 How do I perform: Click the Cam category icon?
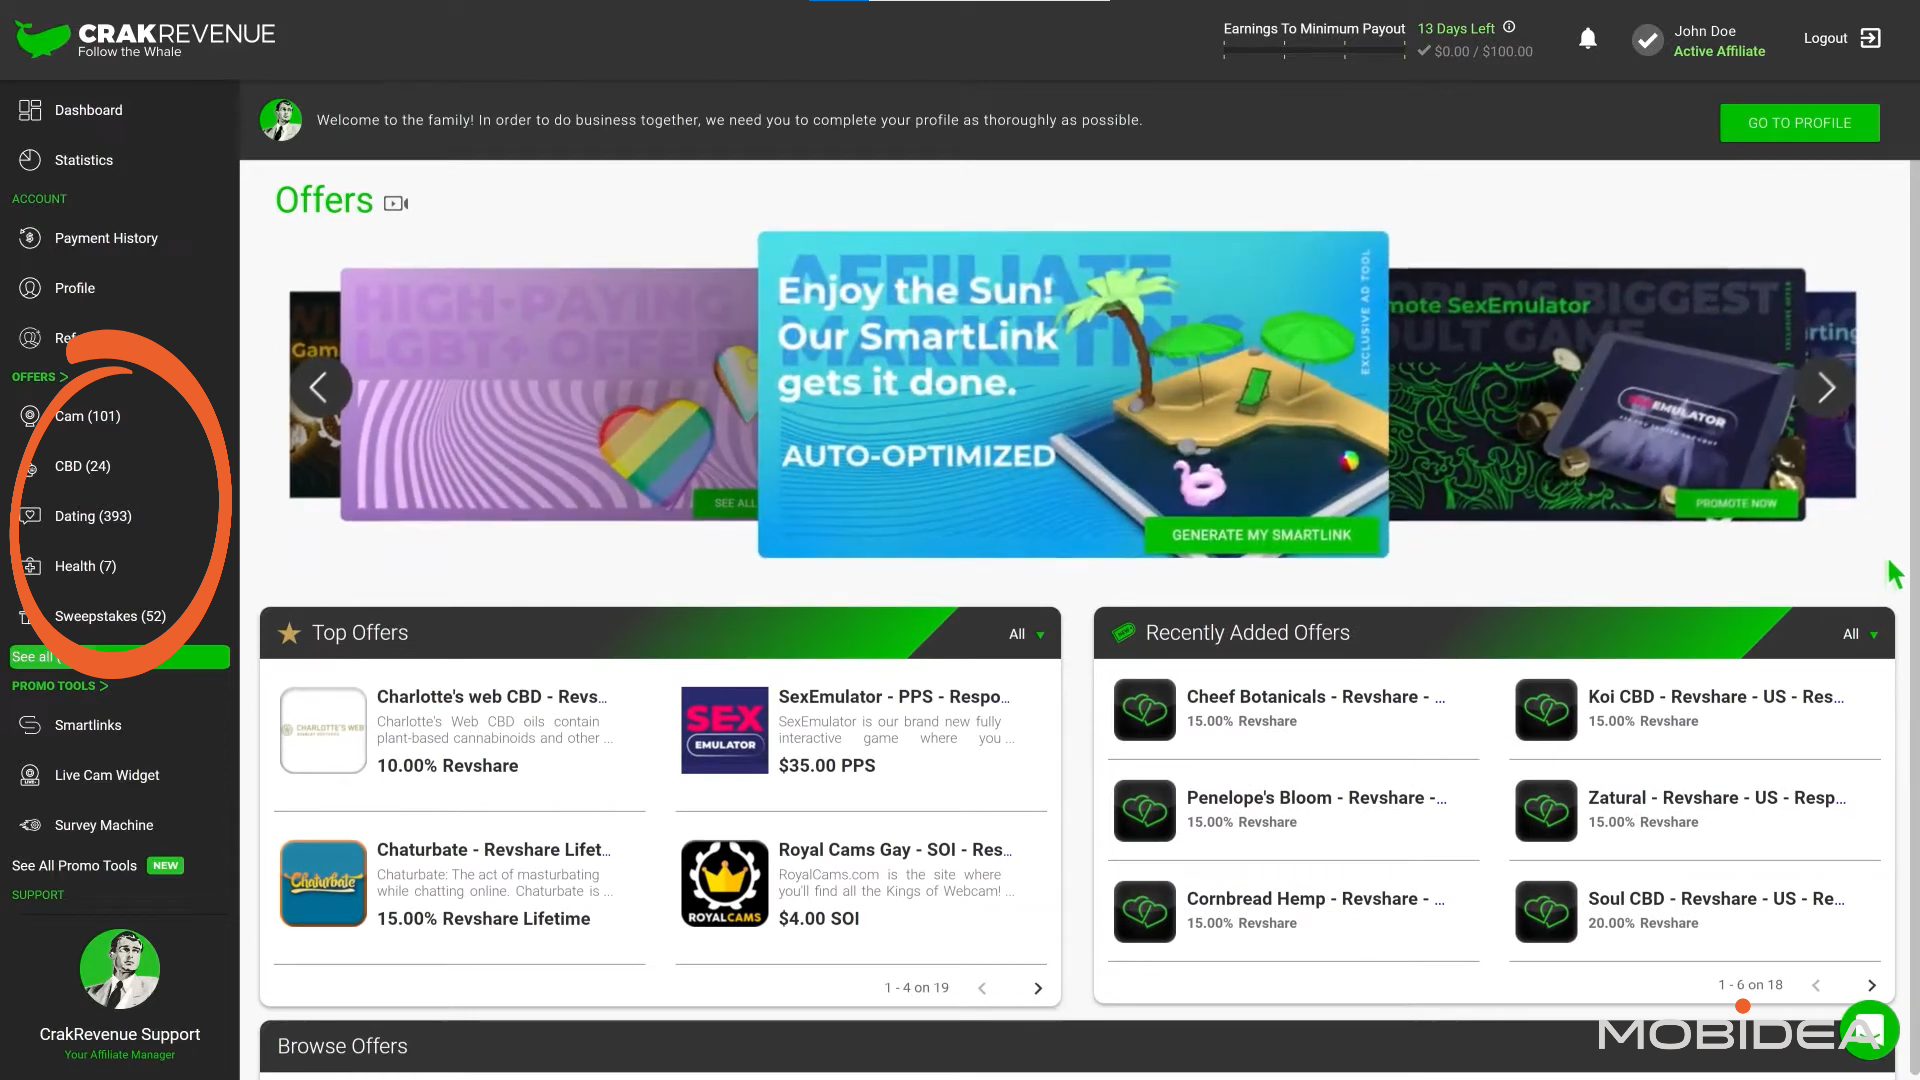click(30, 416)
